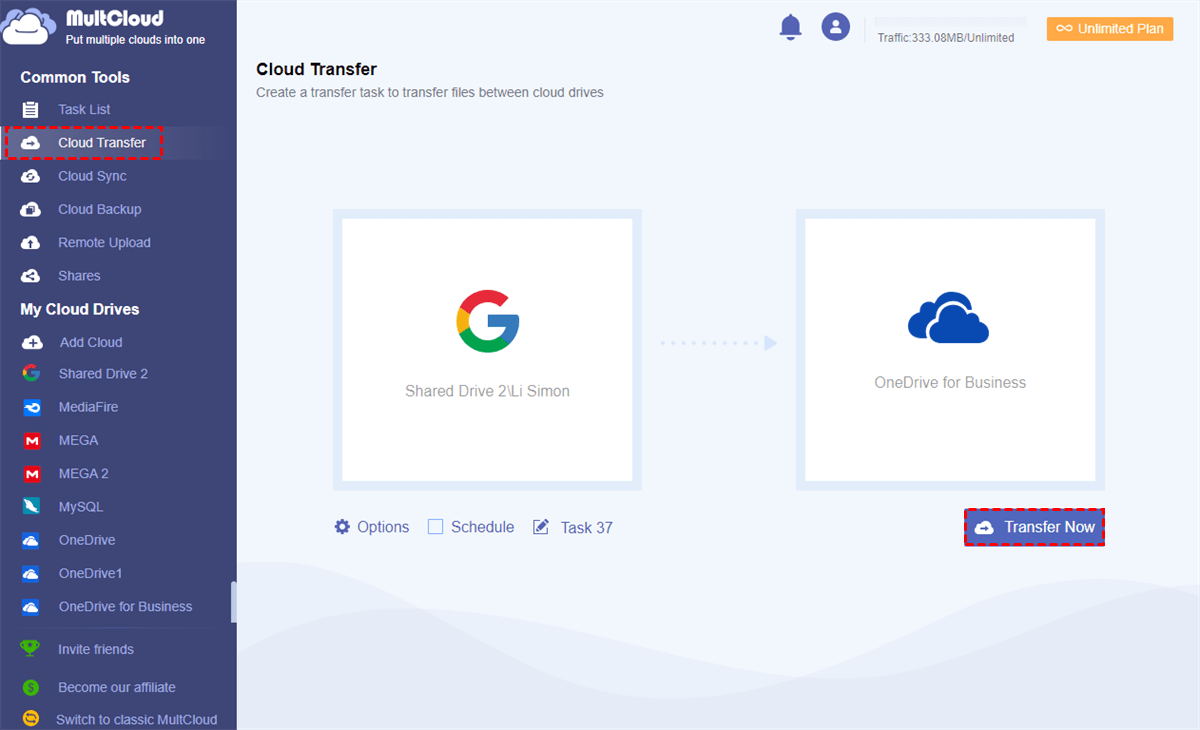Screen dimensions: 1200x730
Task: Open notifications bell icon
Action: (790, 27)
